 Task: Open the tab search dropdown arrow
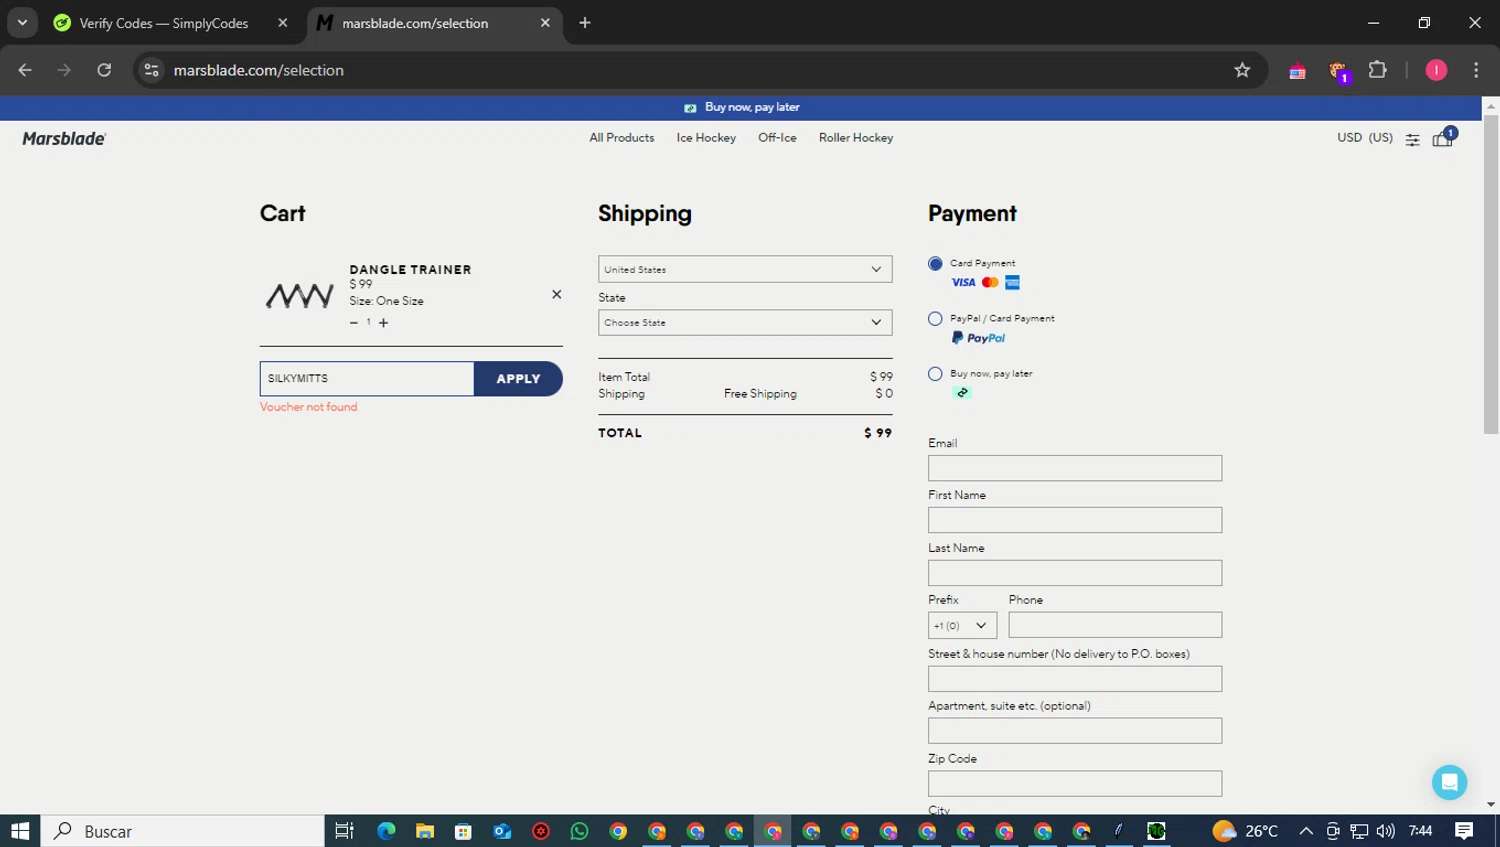click(x=22, y=22)
